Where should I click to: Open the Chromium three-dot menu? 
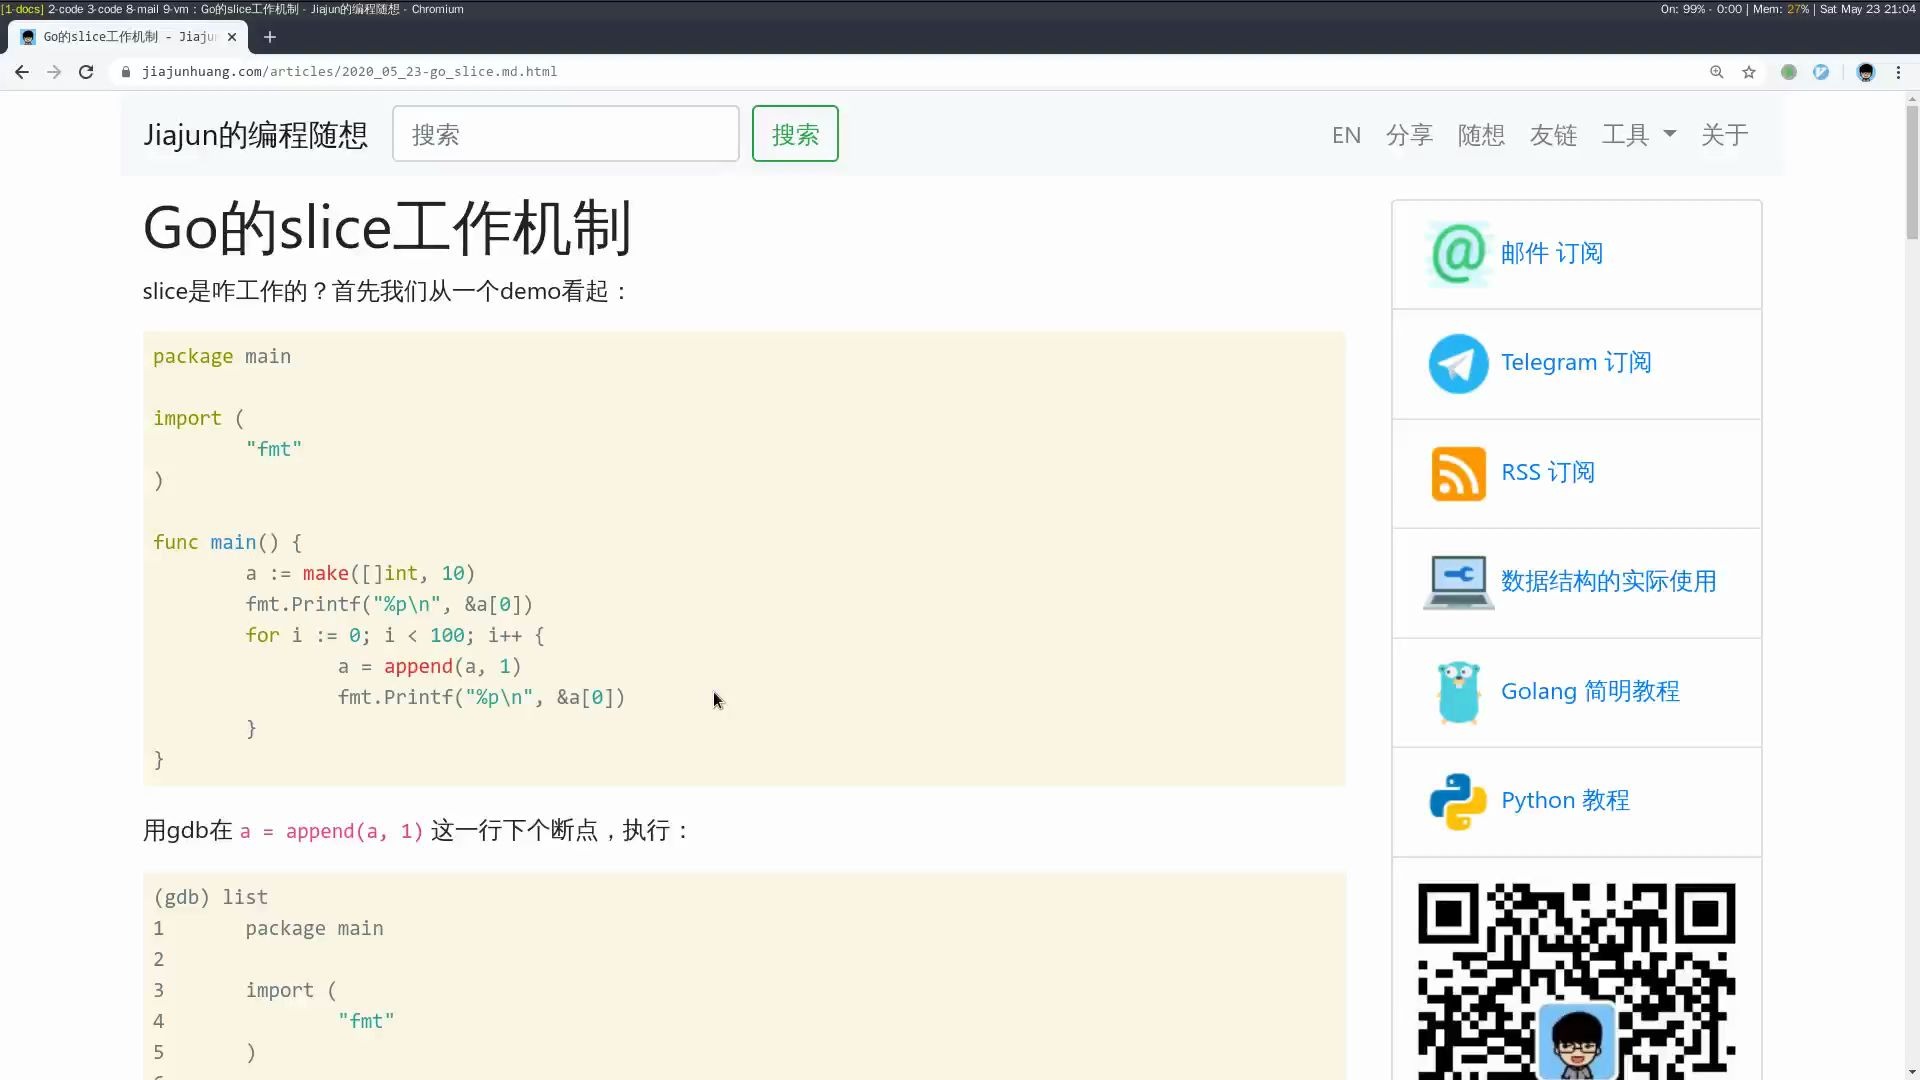1898,72
